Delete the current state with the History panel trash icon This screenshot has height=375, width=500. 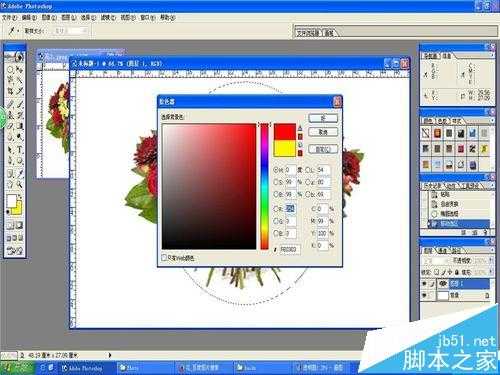coord(486,233)
